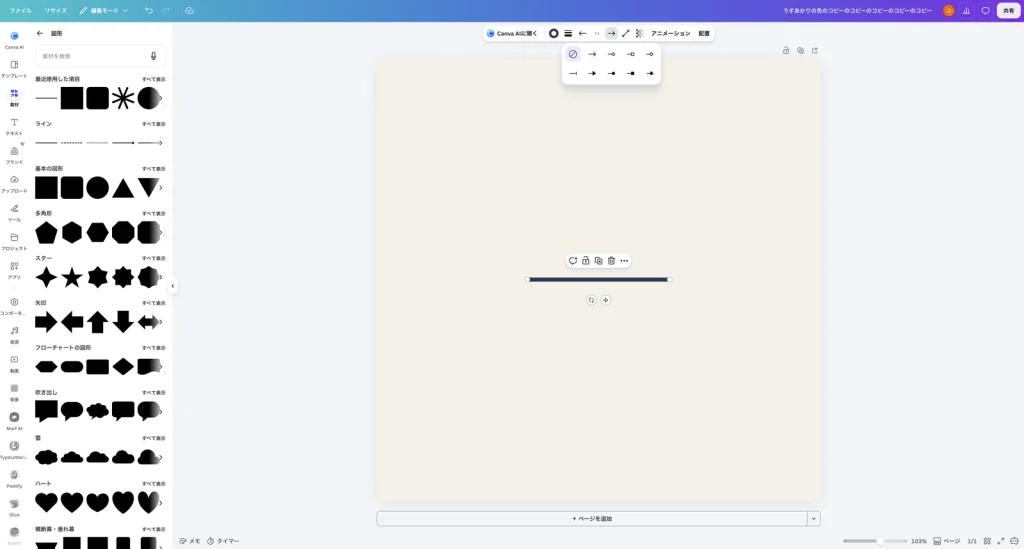Open the line end arrow option

pyautogui.click(x=611, y=33)
